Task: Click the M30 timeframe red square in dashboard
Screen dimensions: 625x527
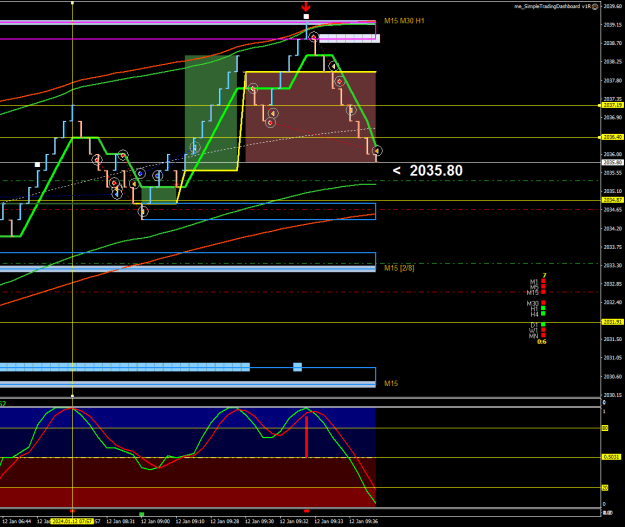Action: click(x=543, y=303)
